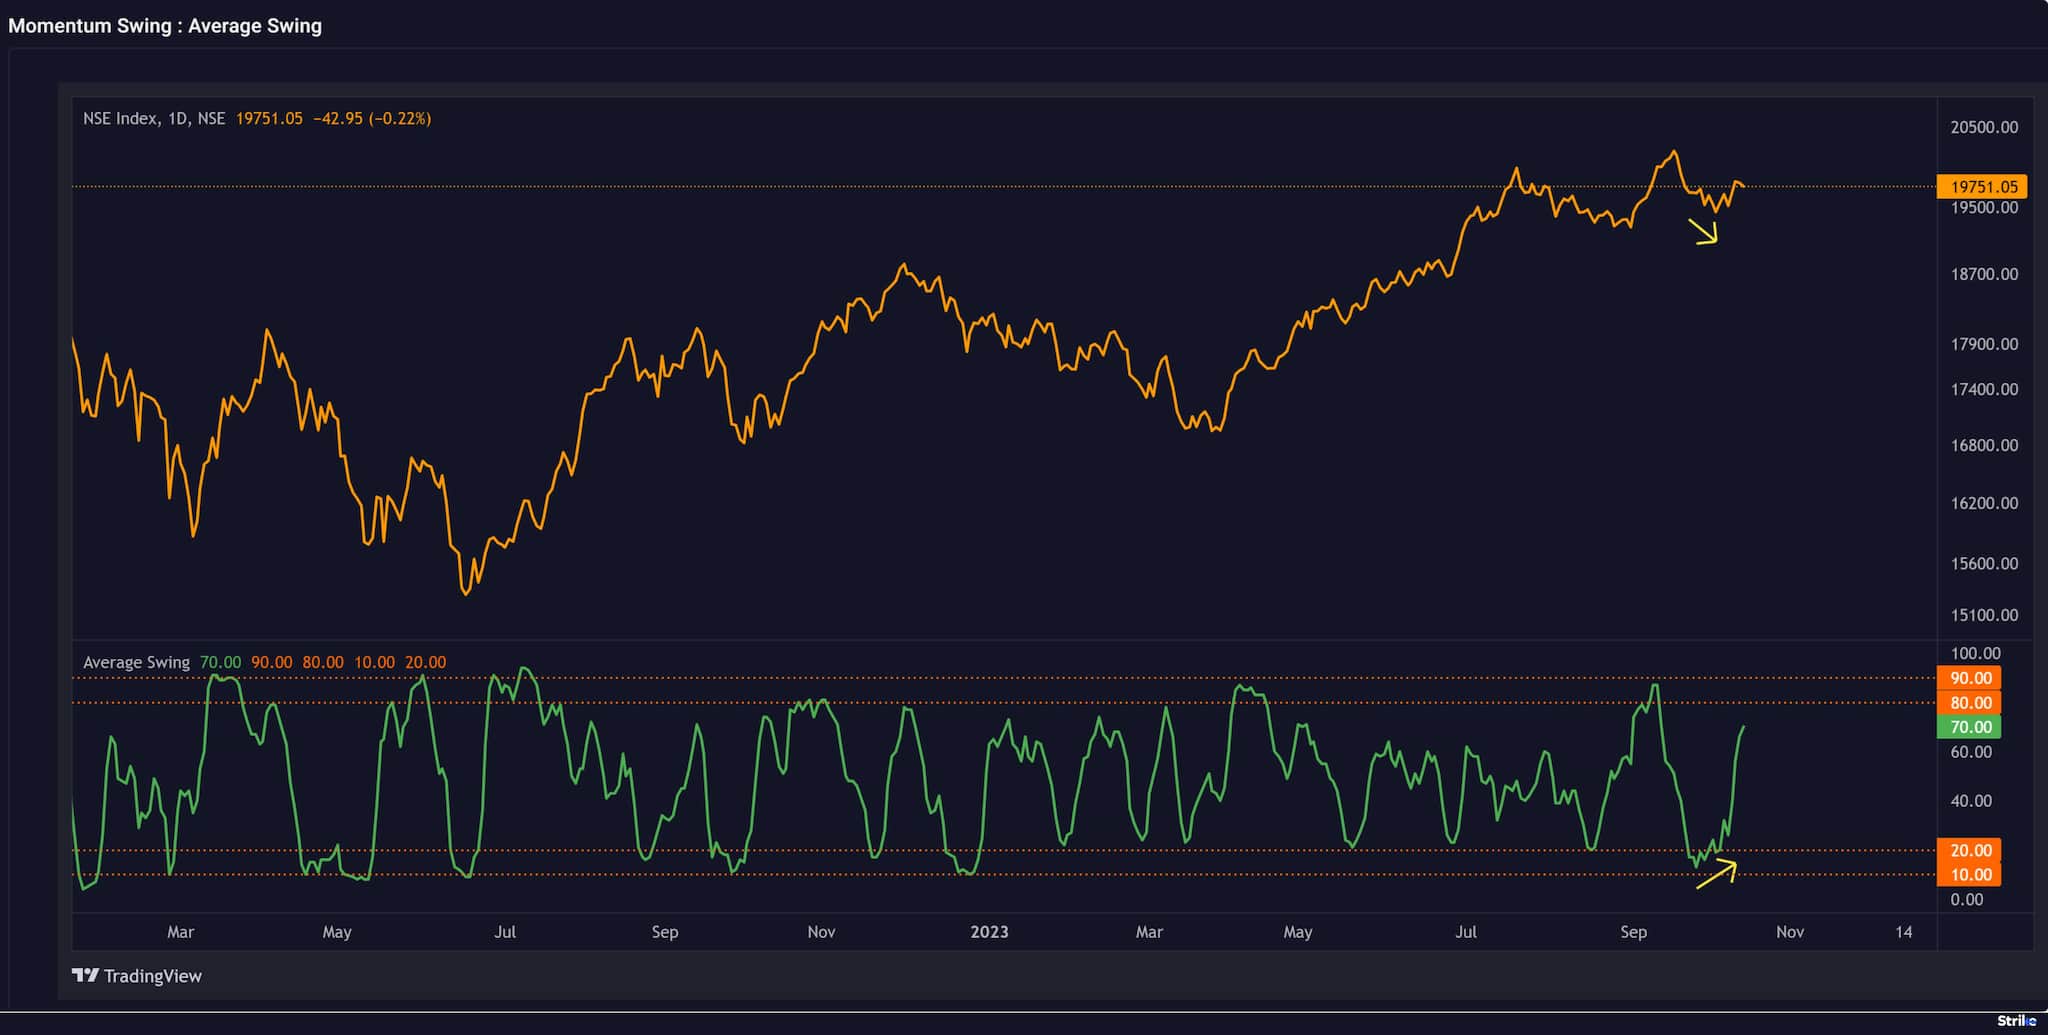This screenshot has height=1035, width=2048.
Task: Click the 20500.00 price scale label
Action: tap(1984, 127)
